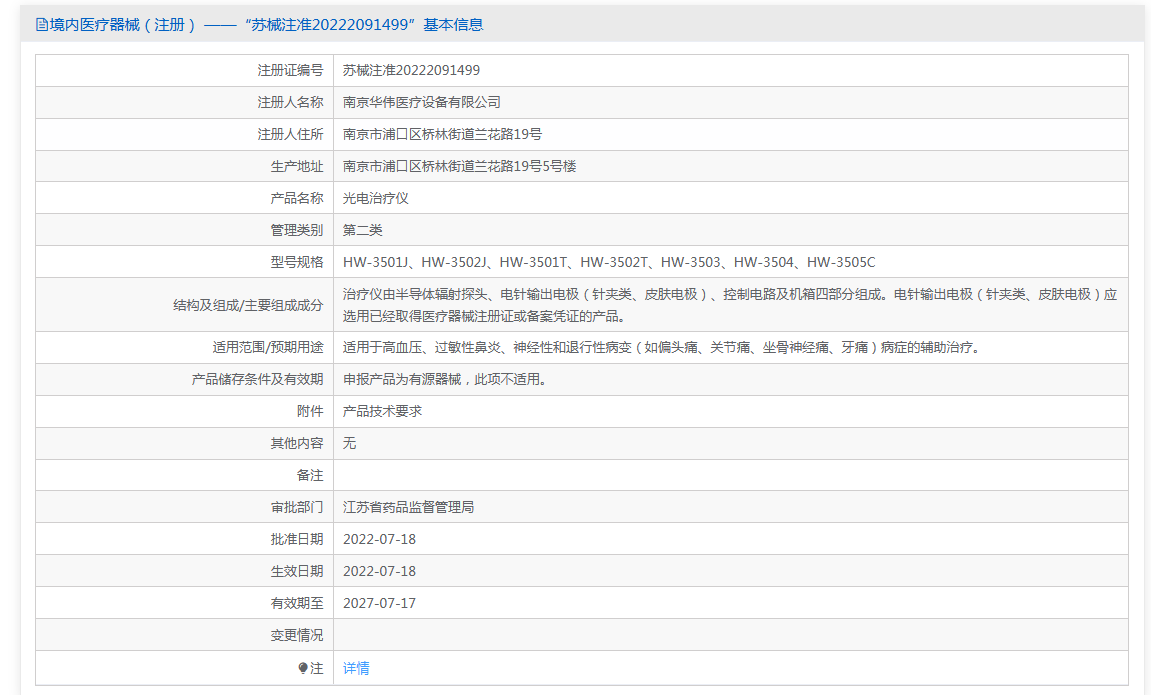The image size is (1151, 695).
Task: Click the 适用范围/预期用途 label
Action: pyautogui.click(x=268, y=348)
